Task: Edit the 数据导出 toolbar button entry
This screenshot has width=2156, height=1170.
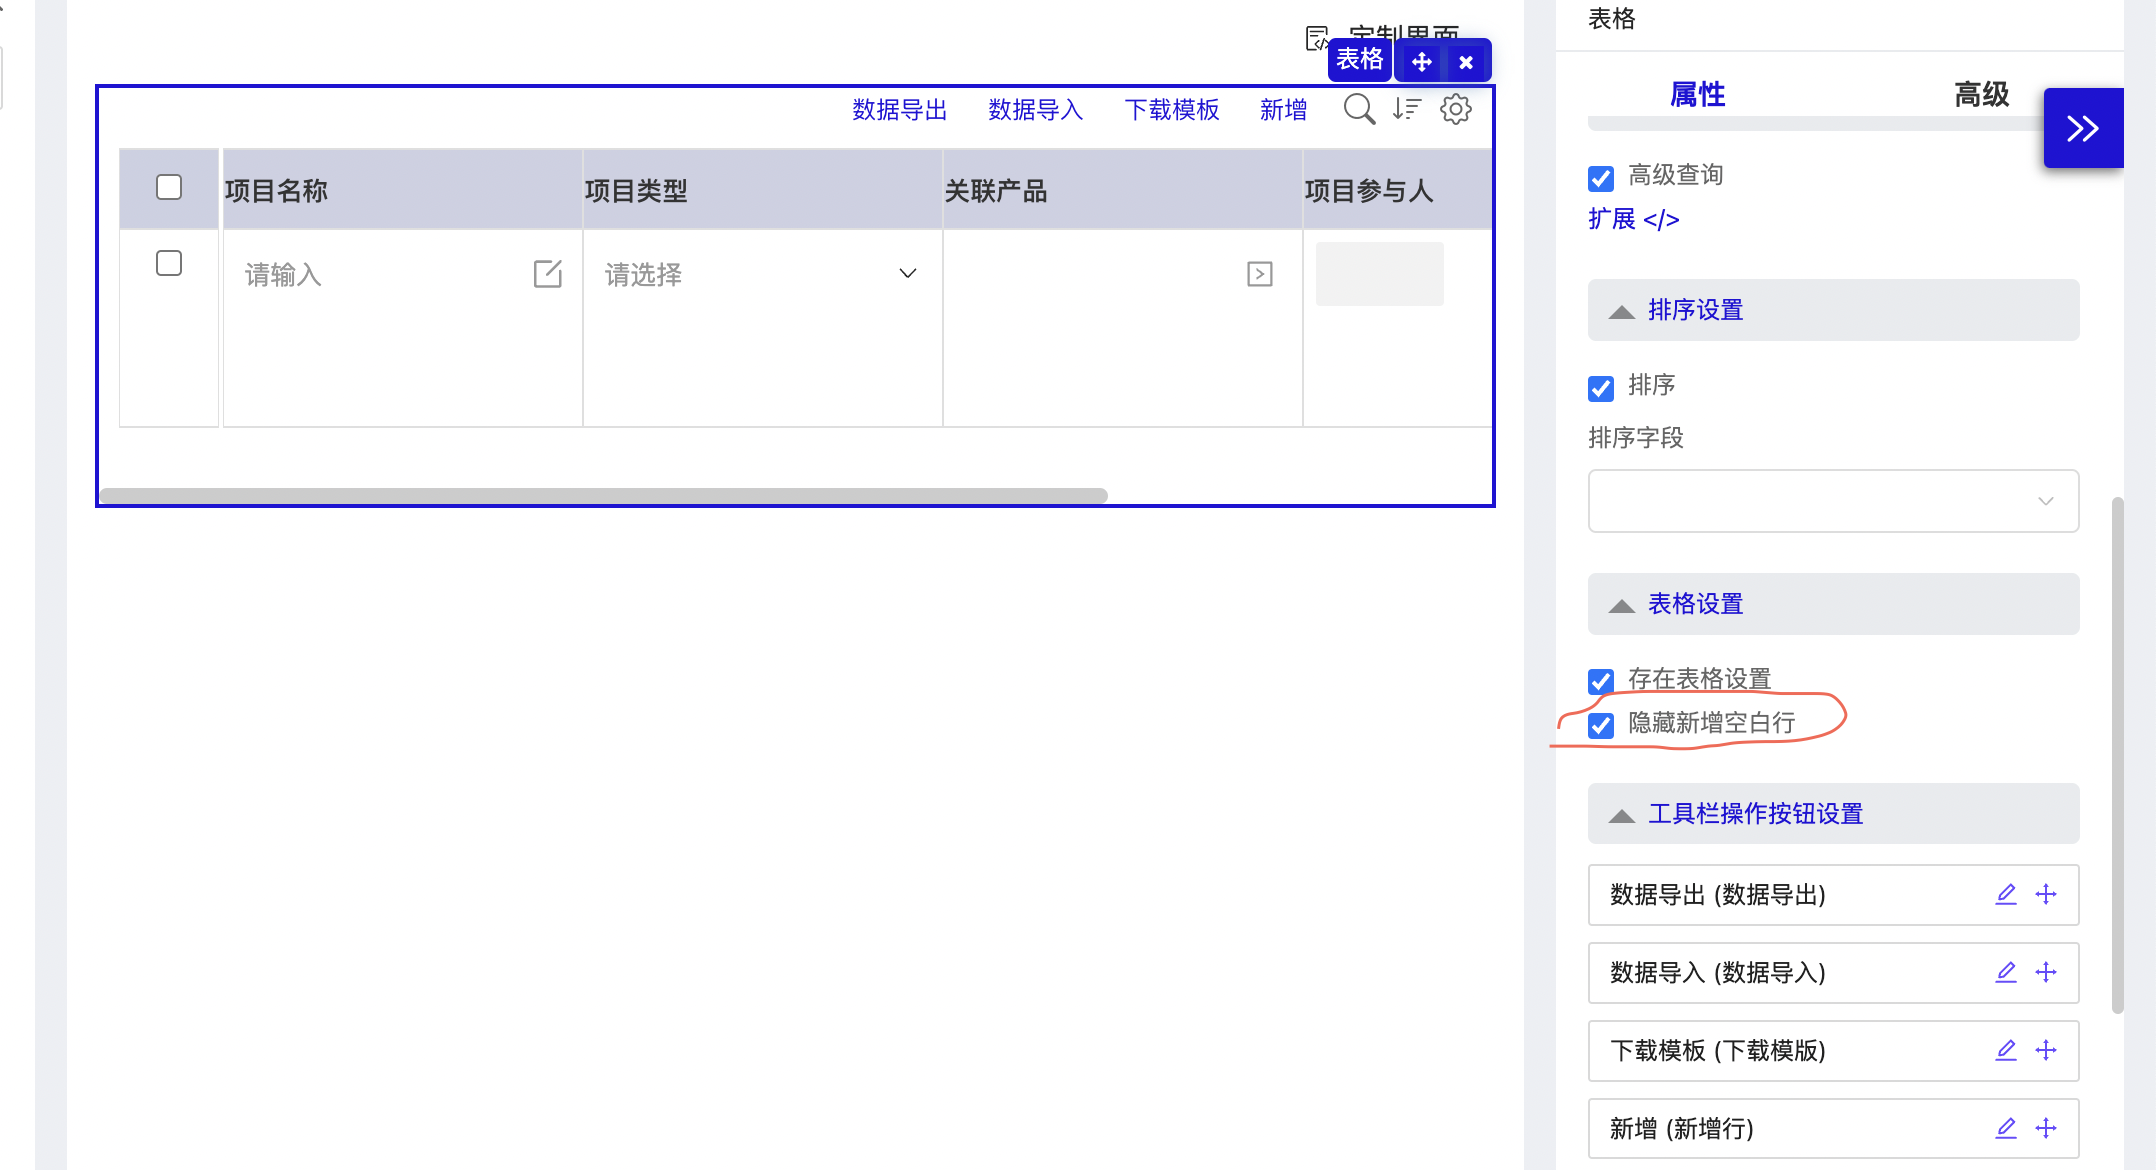Action: [2006, 894]
